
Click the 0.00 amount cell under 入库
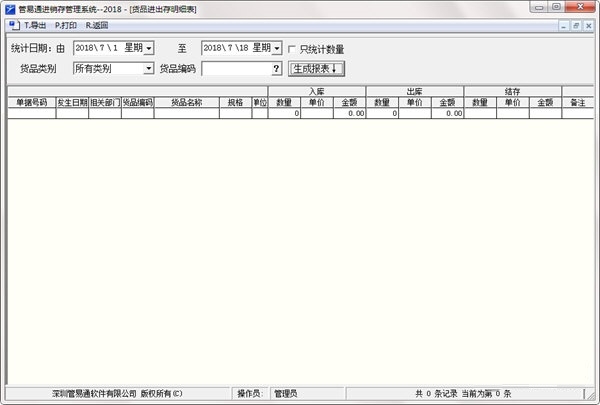pos(349,113)
